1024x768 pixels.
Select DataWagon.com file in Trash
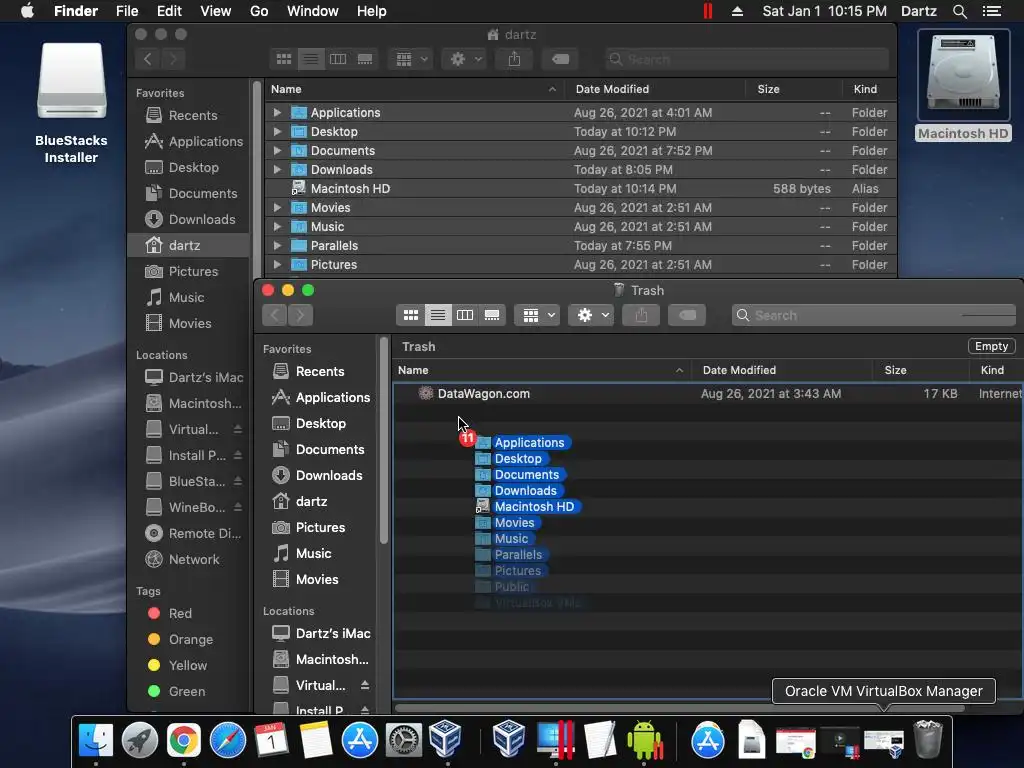[x=708, y=394]
